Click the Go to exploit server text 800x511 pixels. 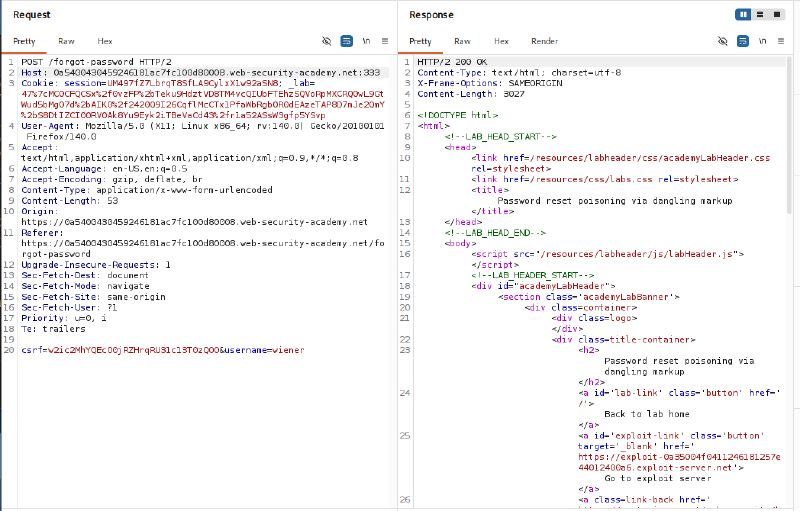[x=658, y=479]
